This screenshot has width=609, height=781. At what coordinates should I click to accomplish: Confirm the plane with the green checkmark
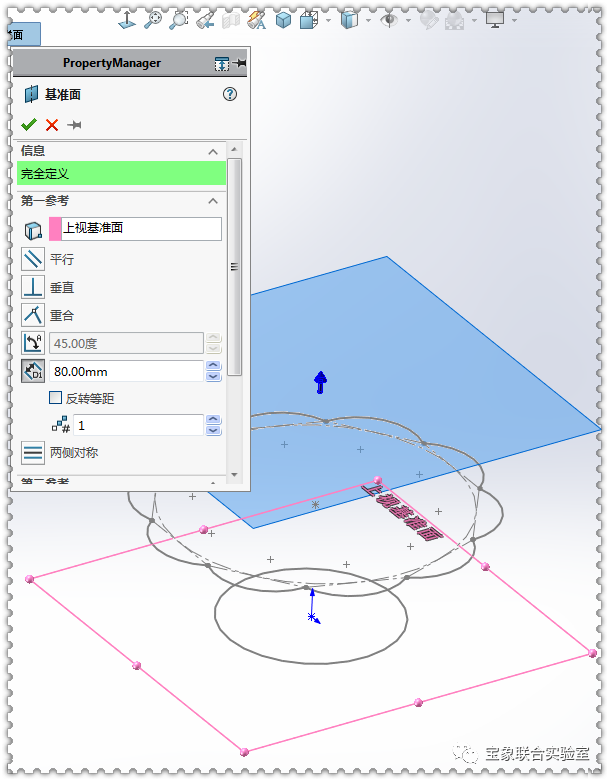tap(28, 125)
